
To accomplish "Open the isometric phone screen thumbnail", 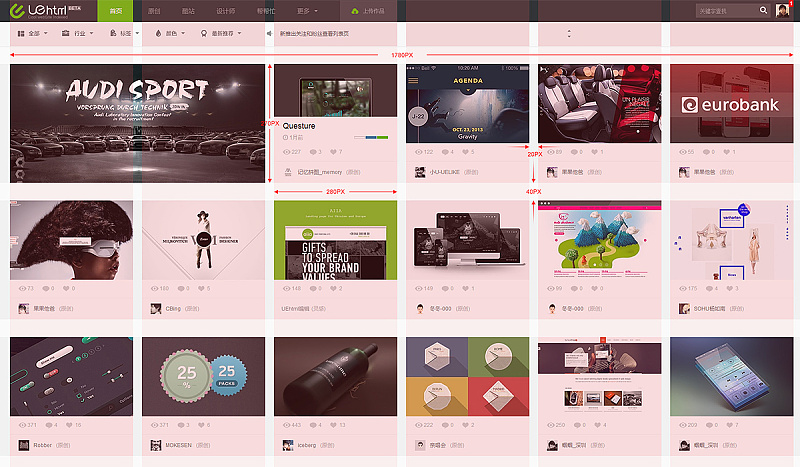I will [732, 376].
